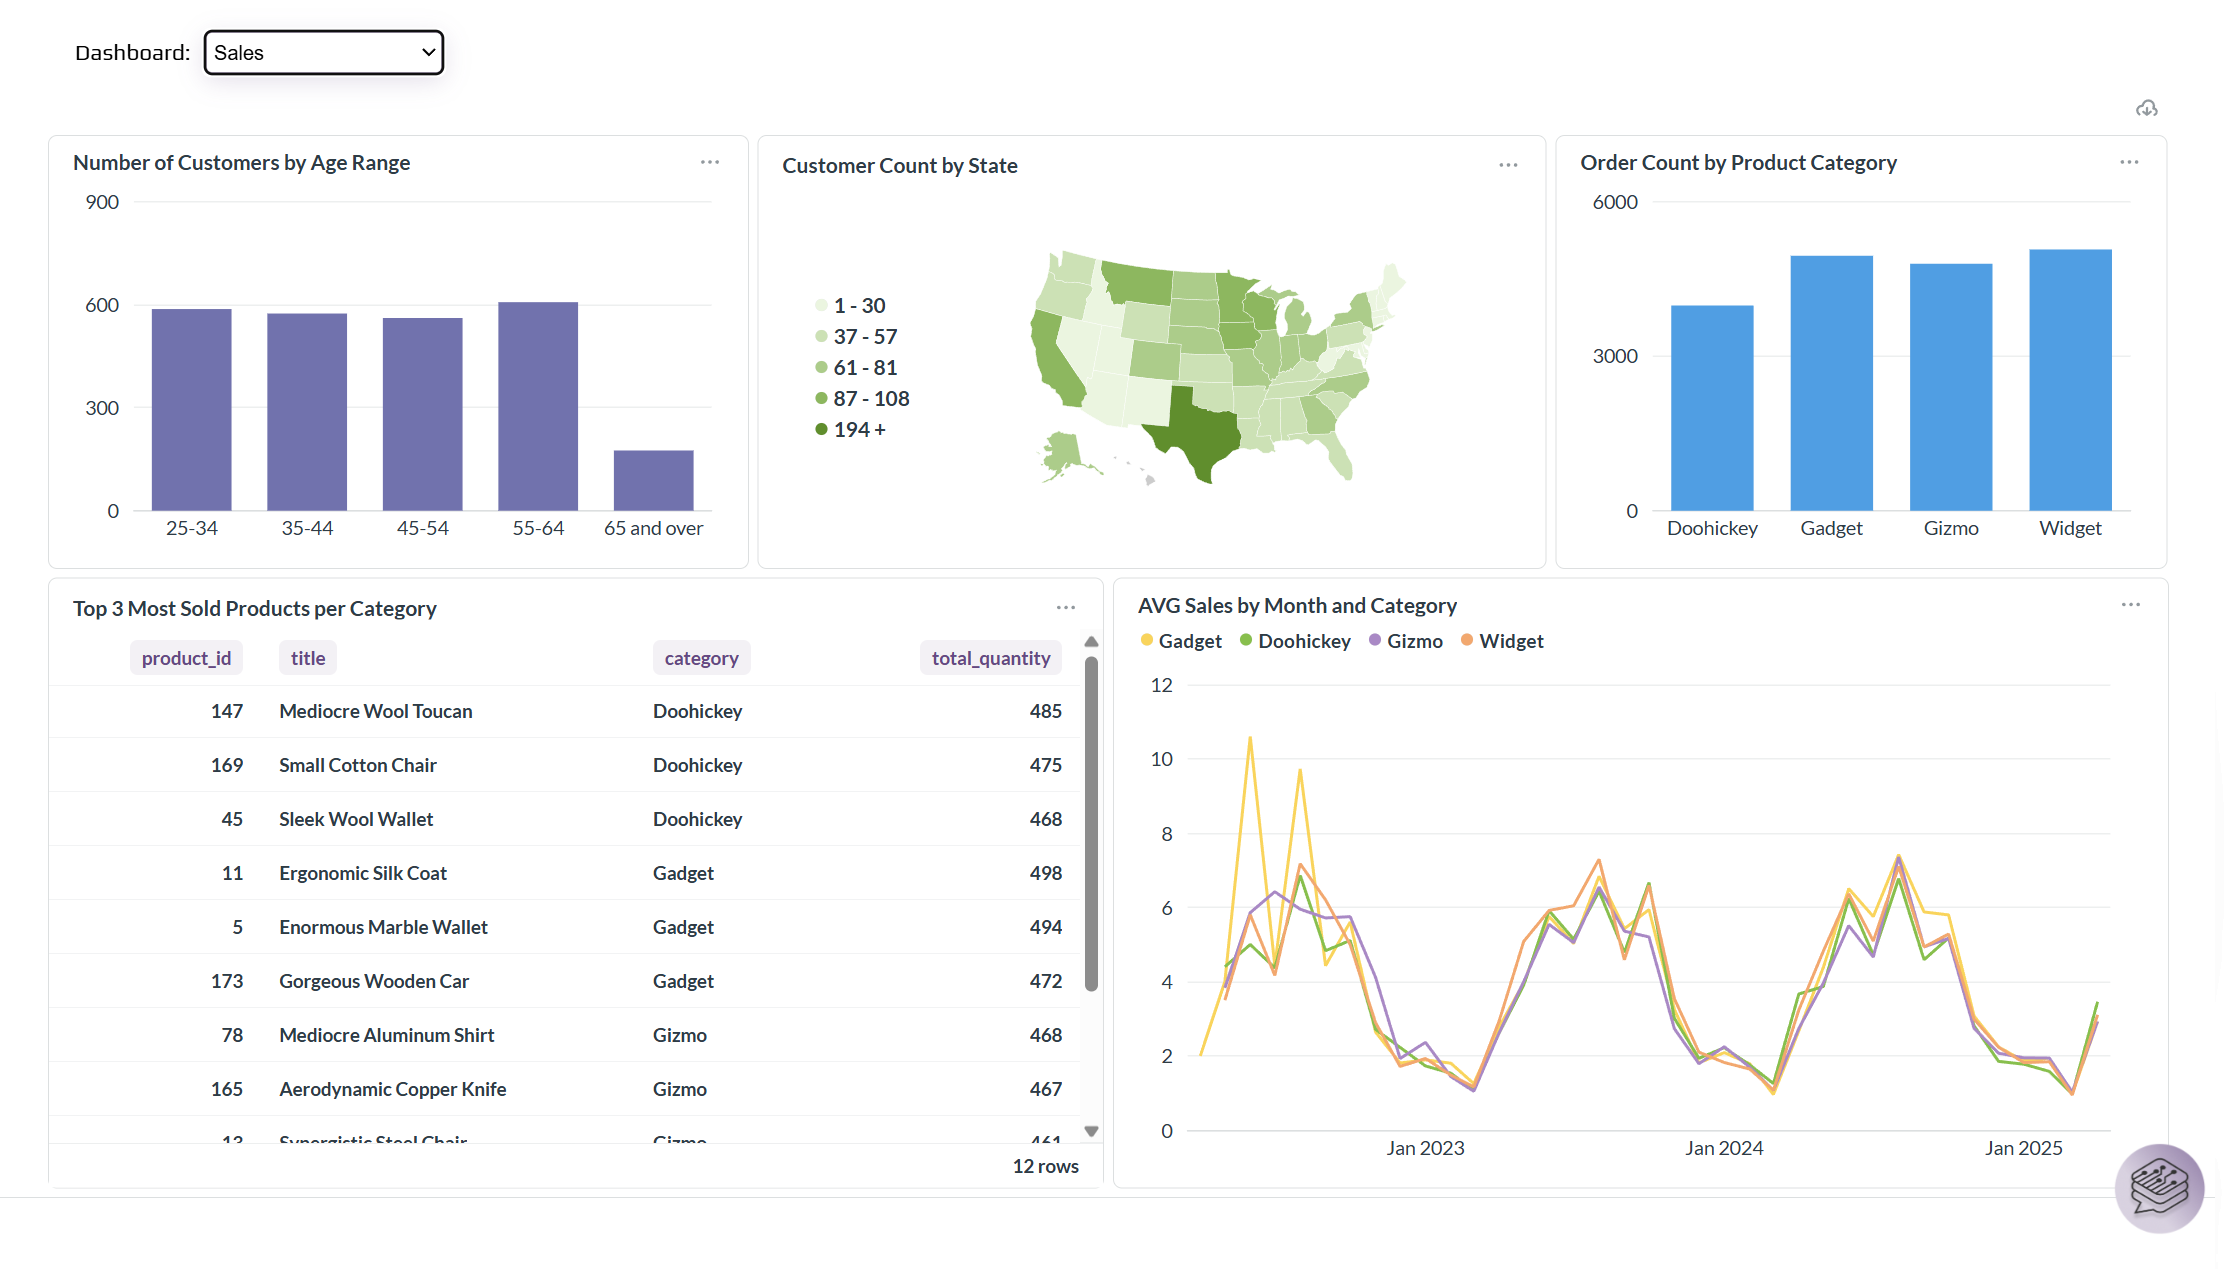Toggle Gizmo visibility in AVG Sales legend
This screenshot has height=1269, width=2236.
coord(1413,641)
